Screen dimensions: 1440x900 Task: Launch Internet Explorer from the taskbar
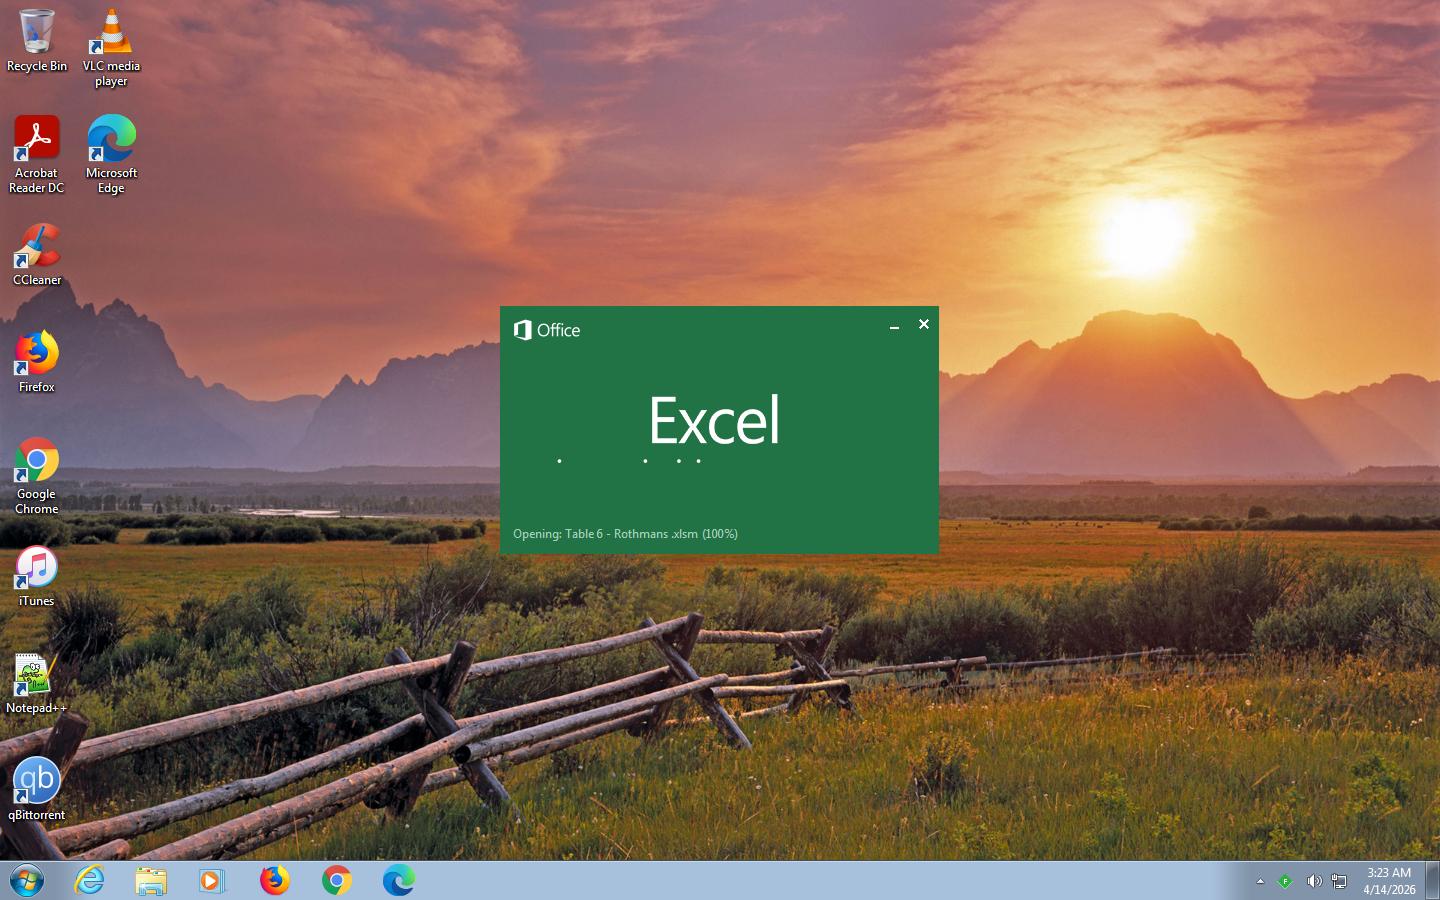pos(90,880)
